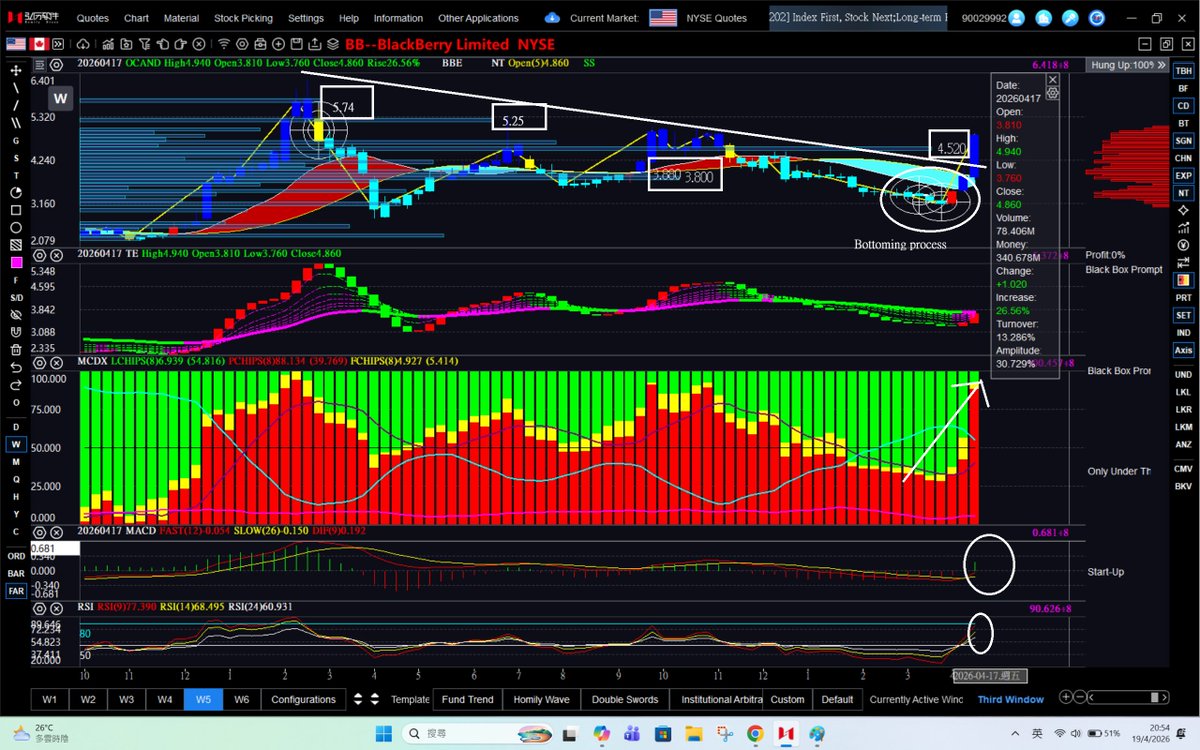
Task: Open the Other Applications menu
Action: (478, 18)
